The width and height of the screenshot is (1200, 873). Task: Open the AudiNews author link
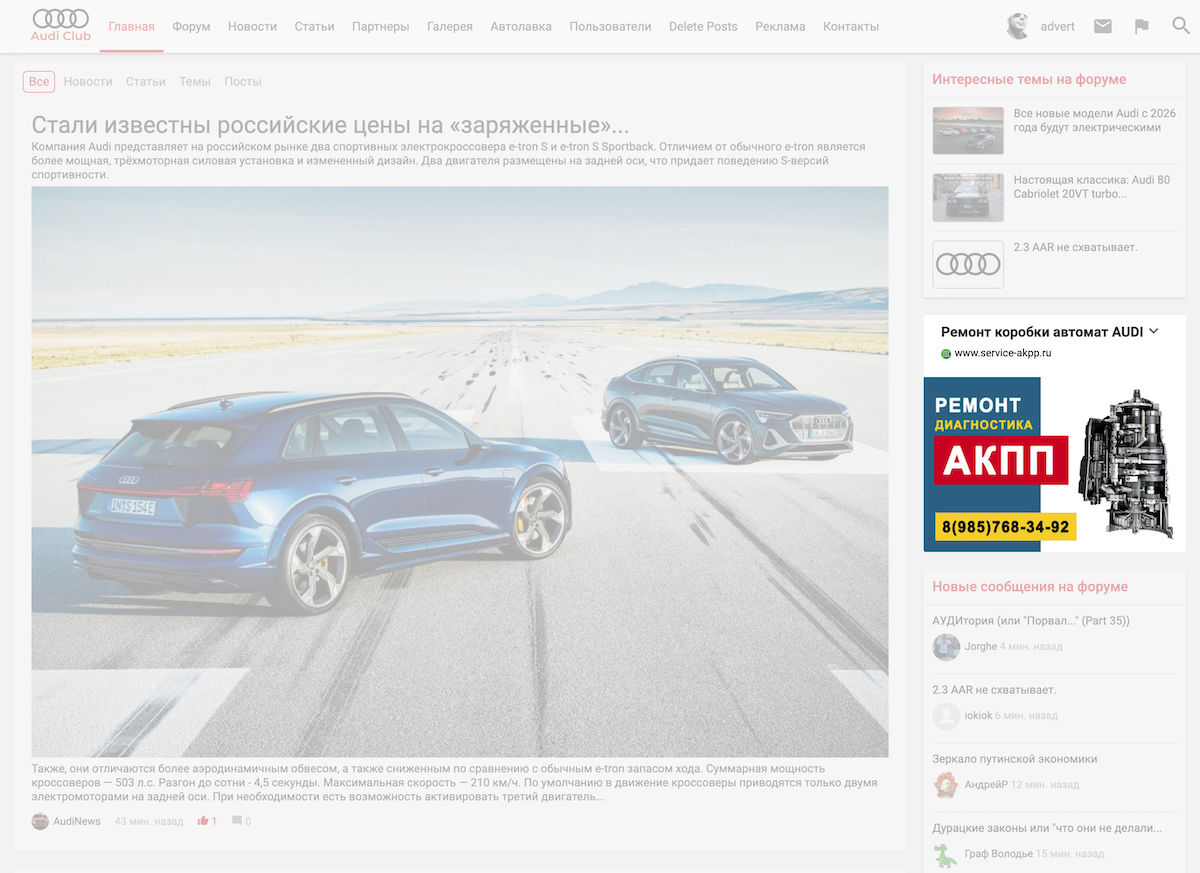(77, 821)
